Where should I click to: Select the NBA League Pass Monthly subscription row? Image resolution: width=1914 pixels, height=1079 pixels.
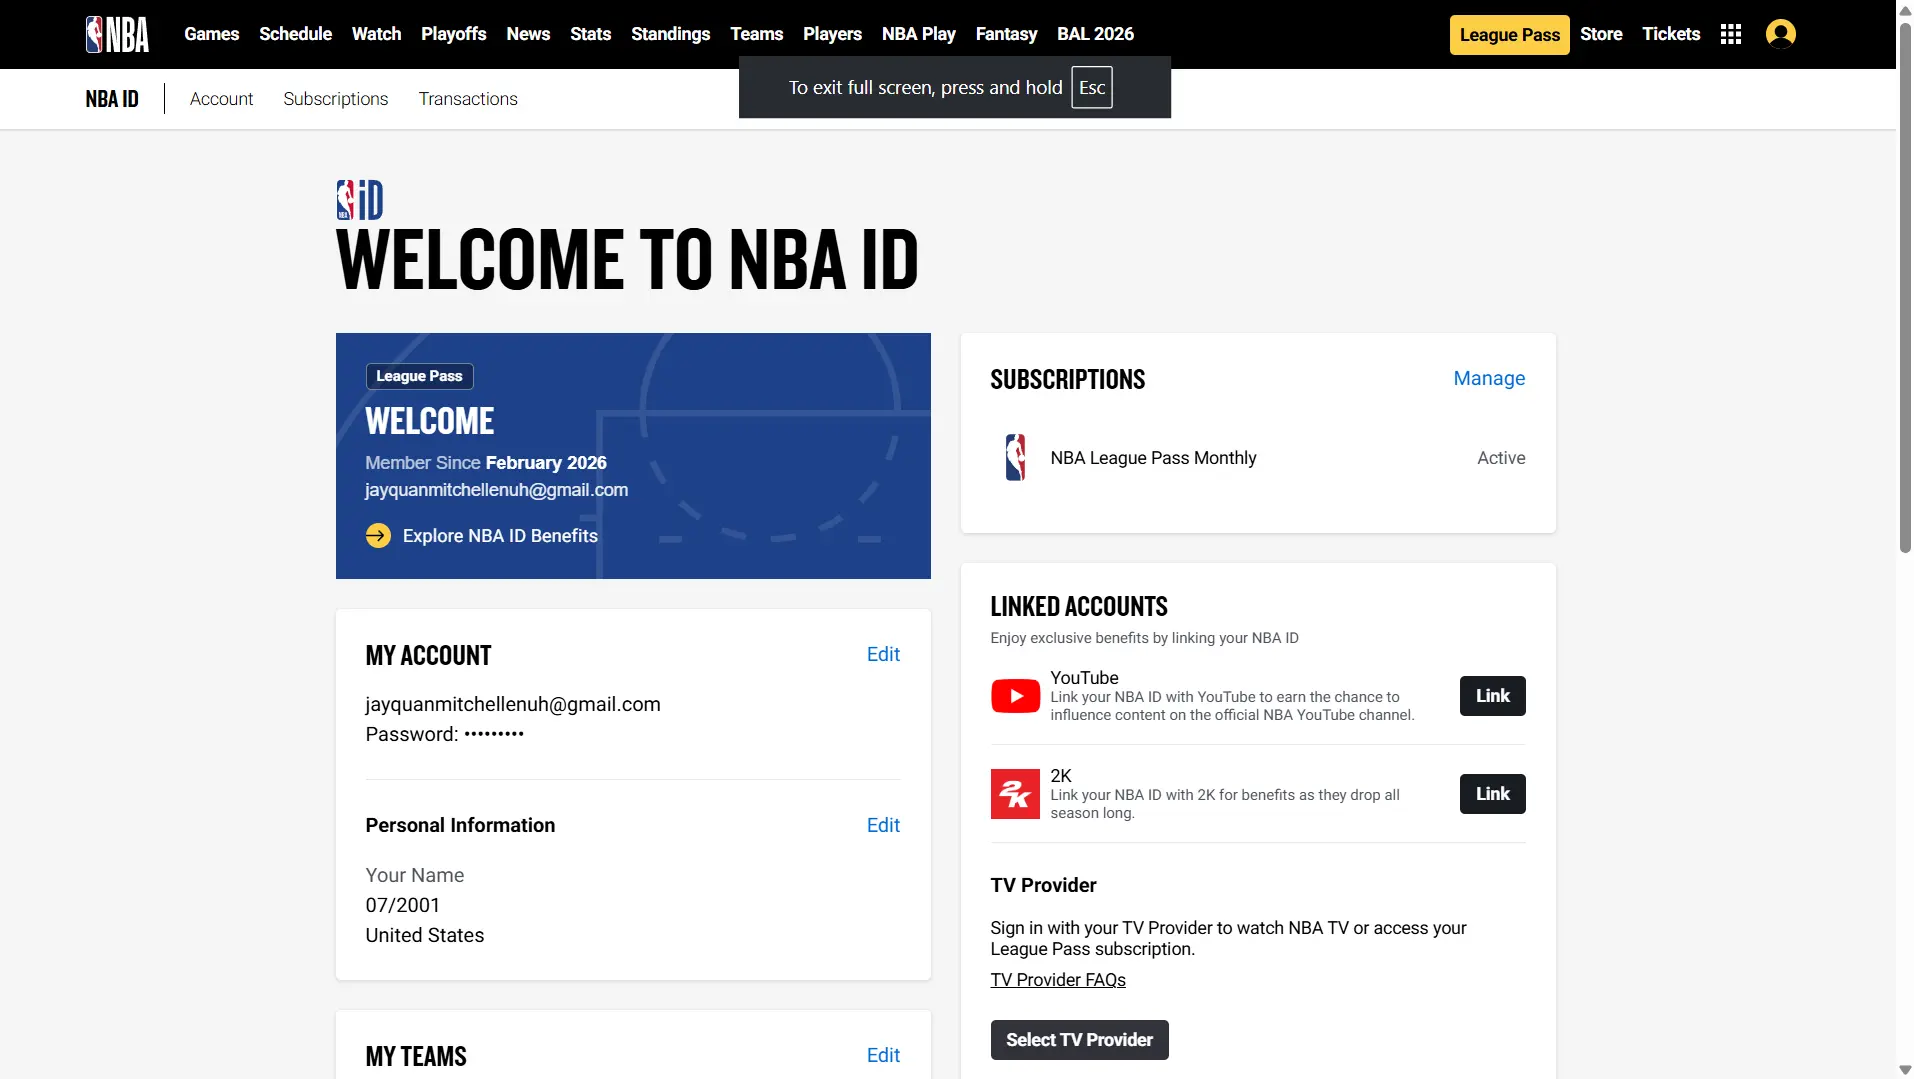coord(1258,458)
